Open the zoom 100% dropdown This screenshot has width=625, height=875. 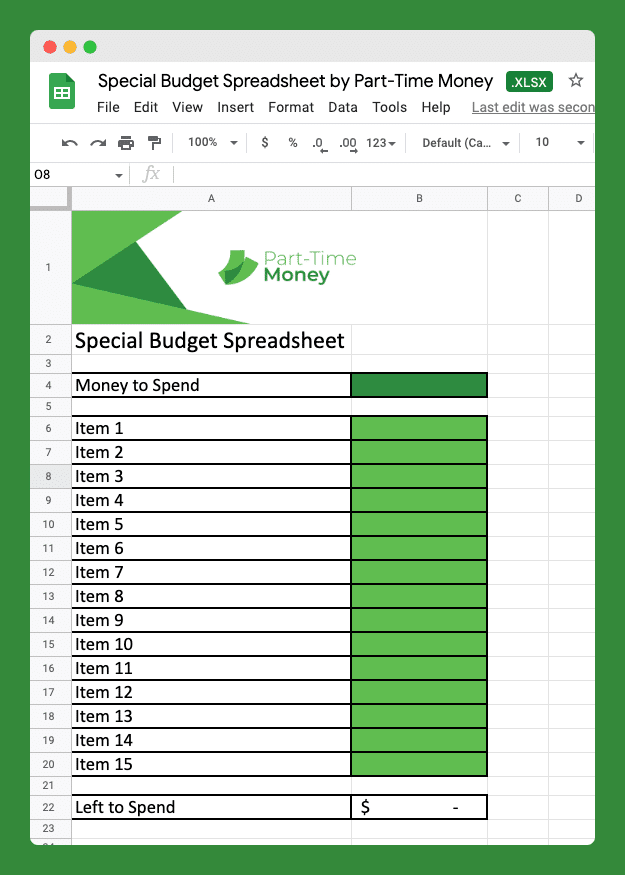213,142
